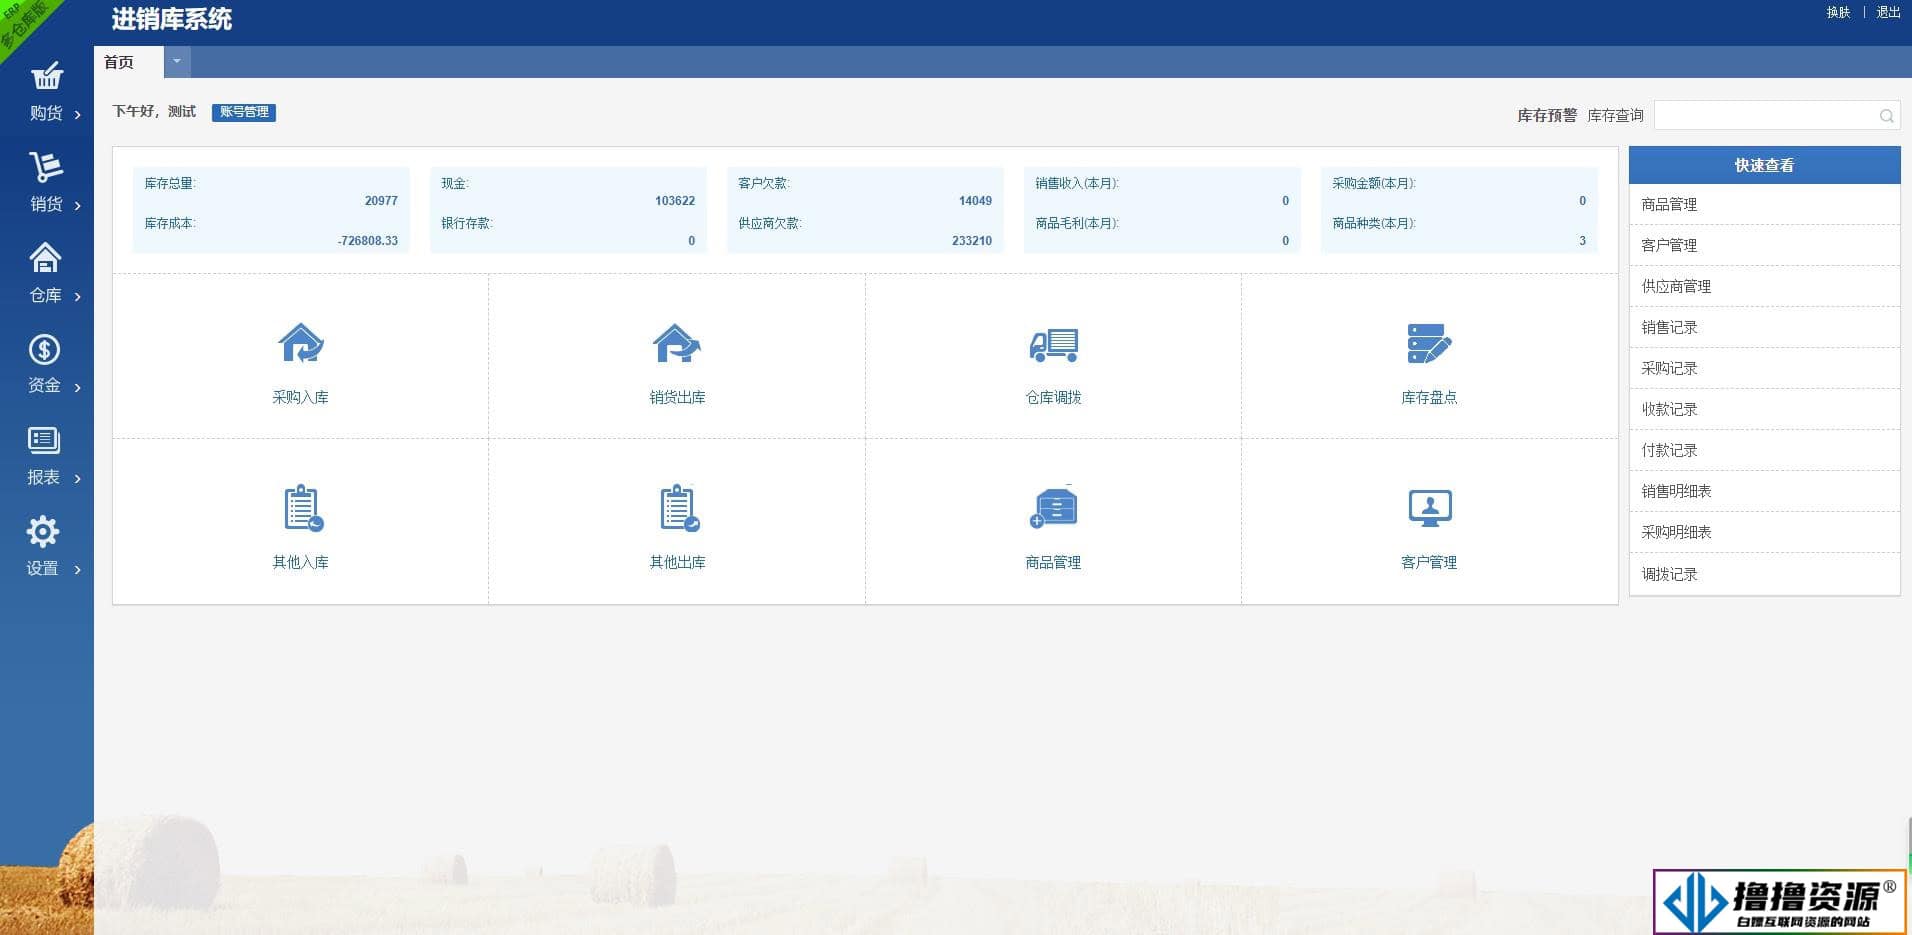The image size is (1912, 935).
Task: Click the 商品毛利(本月) label
Action: coord(1077,223)
